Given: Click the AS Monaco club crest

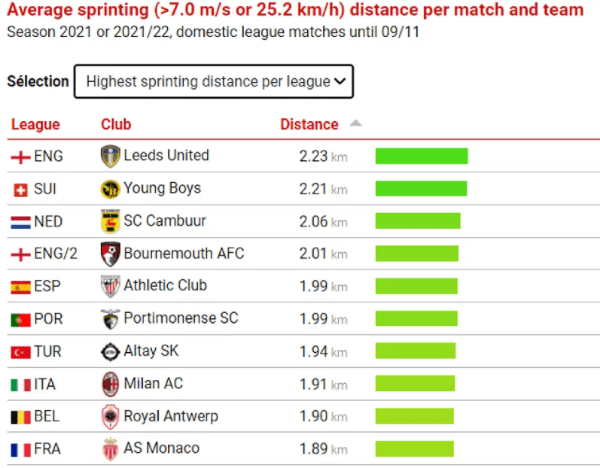Looking at the screenshot, I should [x=110, y=449].
